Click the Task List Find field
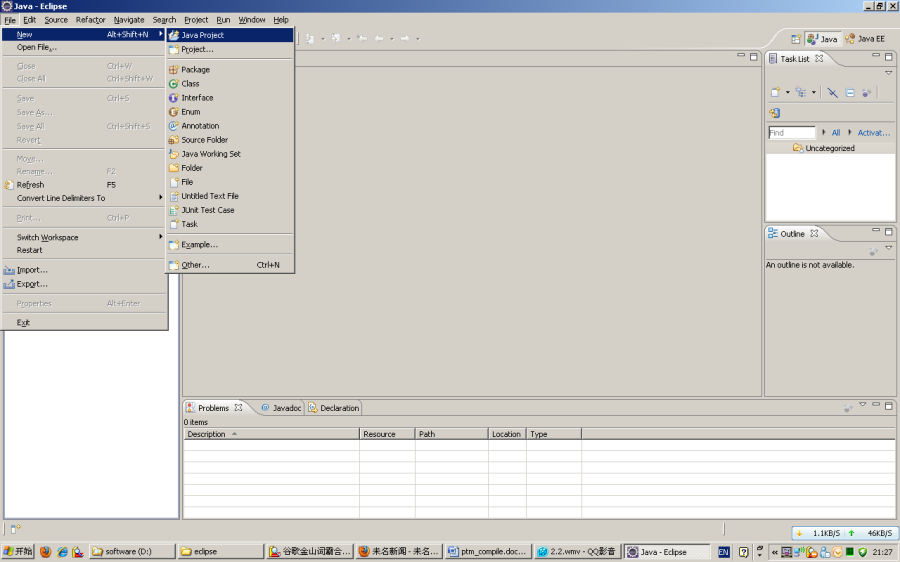This screenshot has width=900, height=562. click(x=792, y=133)
